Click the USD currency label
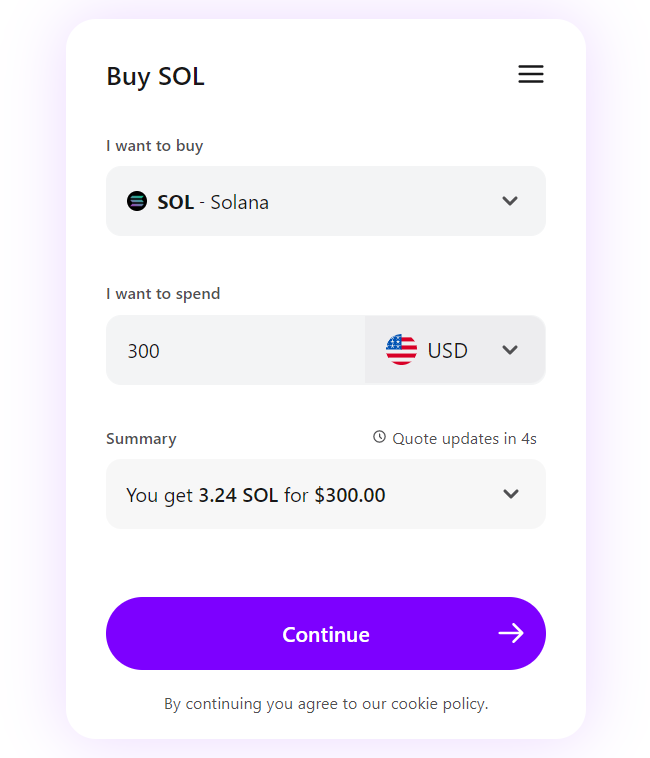 click(448, 350)
